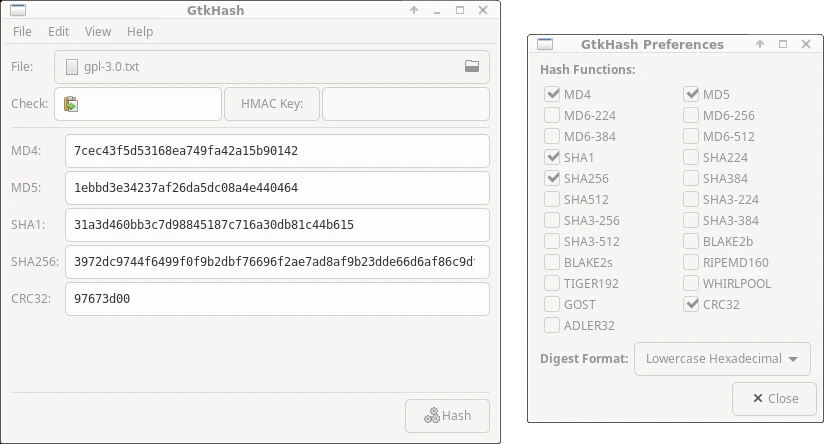Click the paste clipboard icon in Check field
Screen dimensions: 824x444
click(x=71, y=104)
